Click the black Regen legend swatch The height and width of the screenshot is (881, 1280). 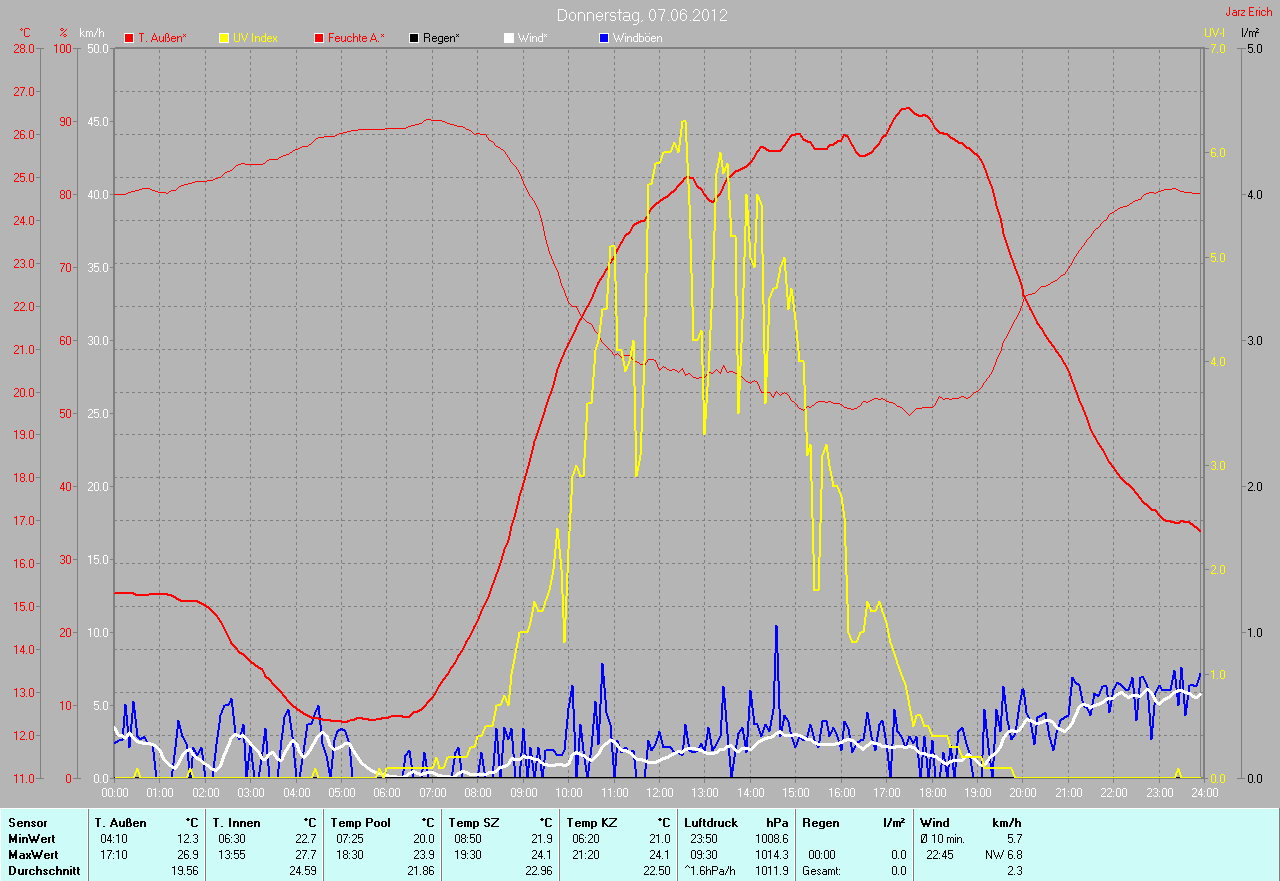click(x=414, y=38)
